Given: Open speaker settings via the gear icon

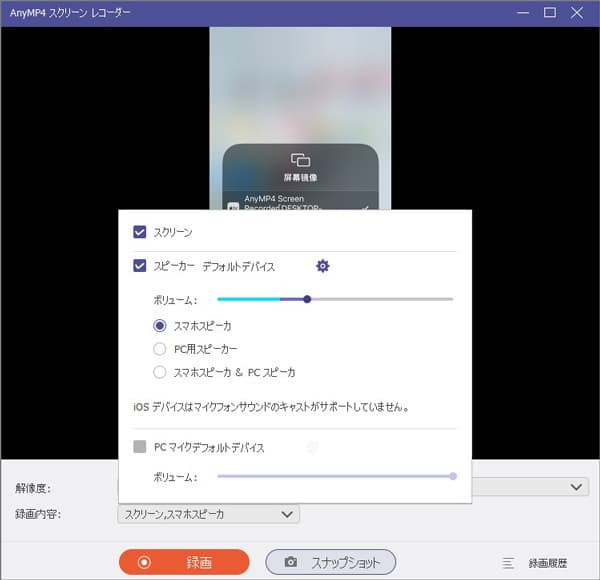Looking at the screenshot, I should click(322, 266).
